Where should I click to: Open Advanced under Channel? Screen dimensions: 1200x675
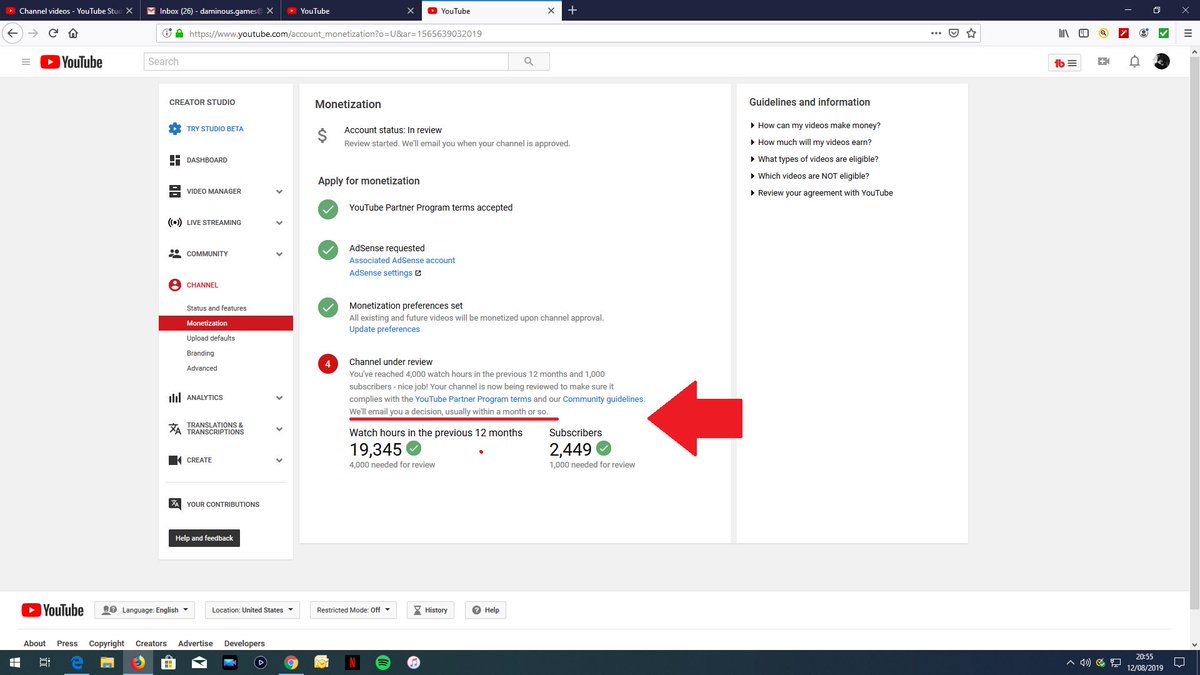coord(202,368)
